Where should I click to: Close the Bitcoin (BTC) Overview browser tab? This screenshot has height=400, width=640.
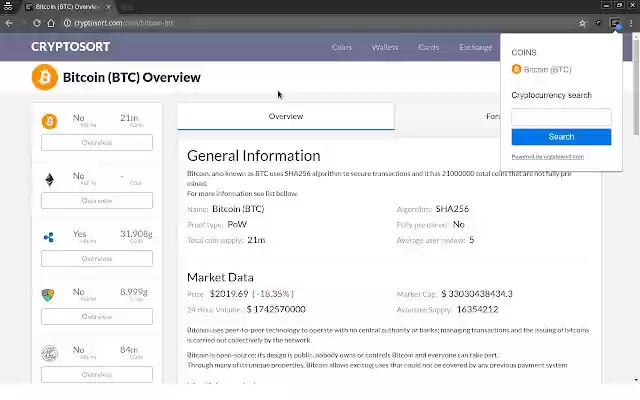coord(108,7)
